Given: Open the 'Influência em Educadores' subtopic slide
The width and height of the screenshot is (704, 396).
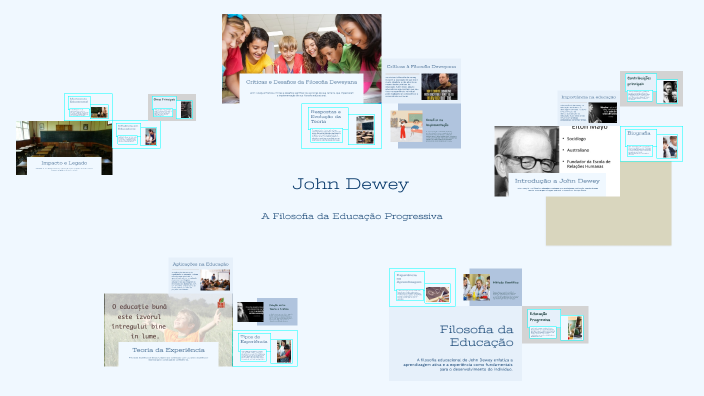Looking at the screenshot, I should pos(136,134).
